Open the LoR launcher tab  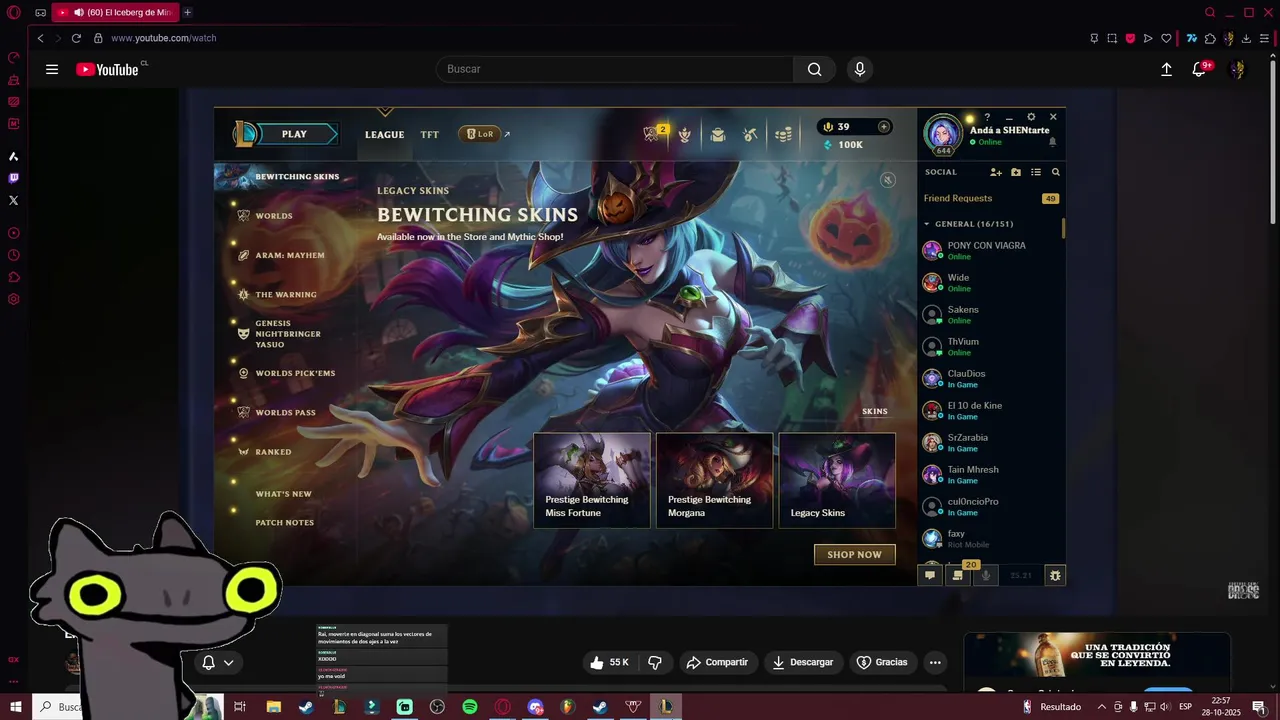click(x=480, y=134)
